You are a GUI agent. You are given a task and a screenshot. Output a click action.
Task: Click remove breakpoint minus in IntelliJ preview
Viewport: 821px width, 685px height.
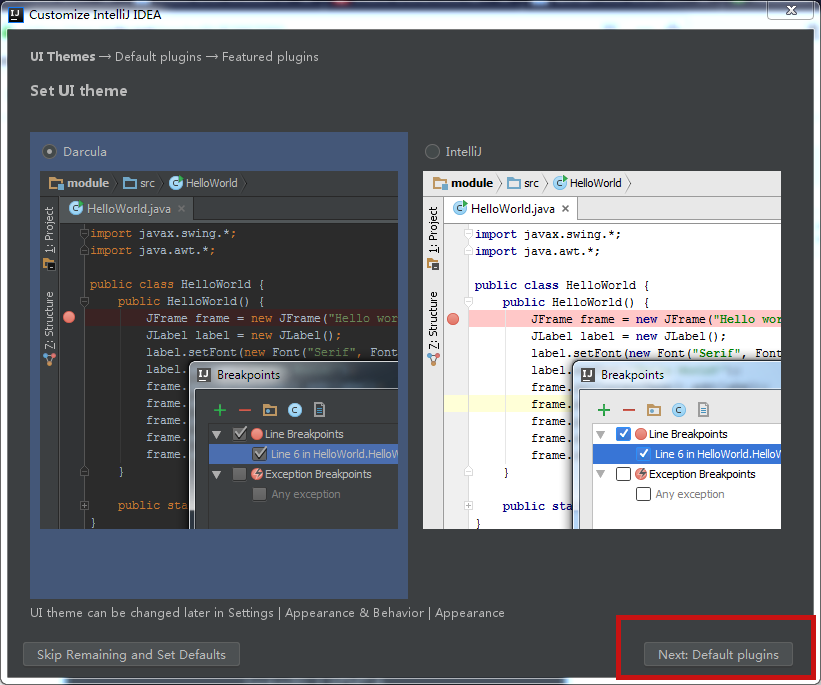click(x=629, y=410)
